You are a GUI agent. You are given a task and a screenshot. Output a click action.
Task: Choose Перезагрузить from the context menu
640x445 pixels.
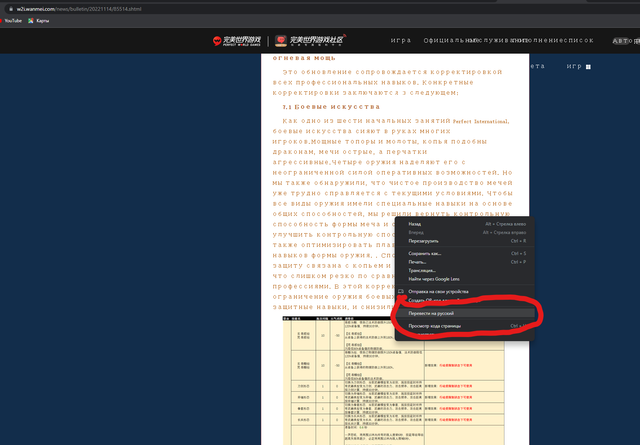424,241
